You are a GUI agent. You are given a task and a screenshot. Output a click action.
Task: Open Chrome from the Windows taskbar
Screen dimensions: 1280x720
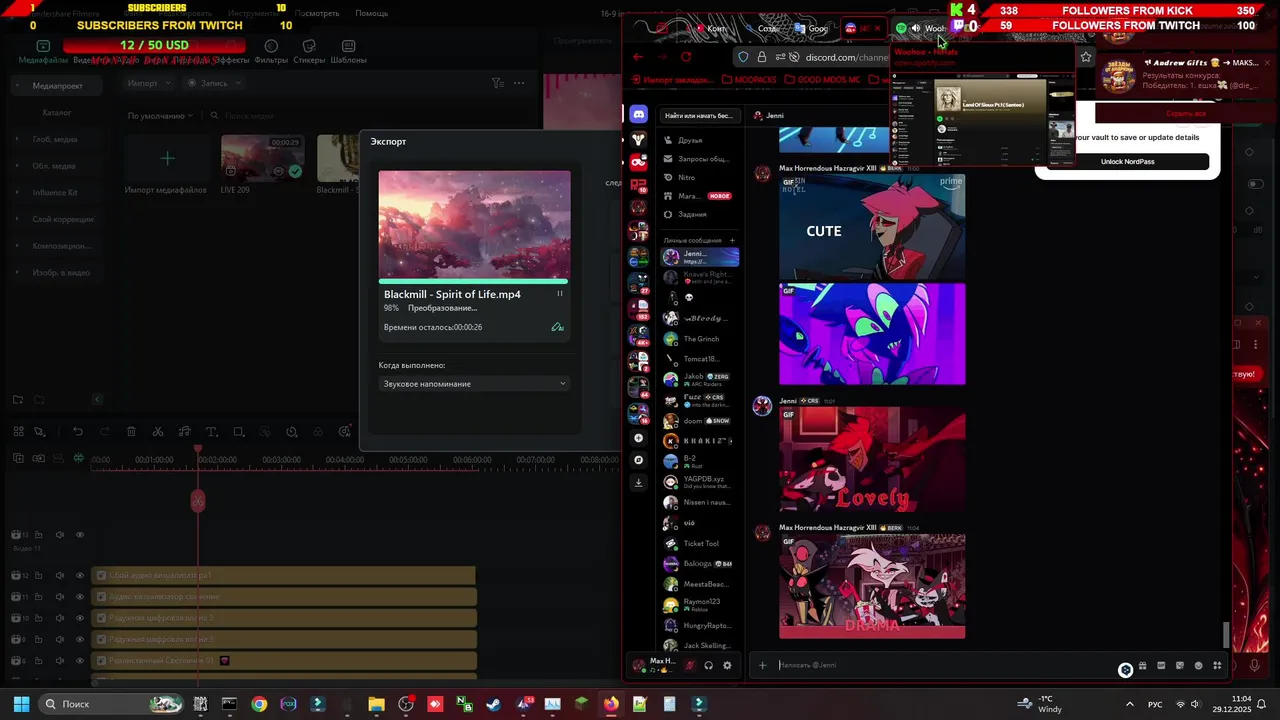pyautogui.click(x=259, y=704)
